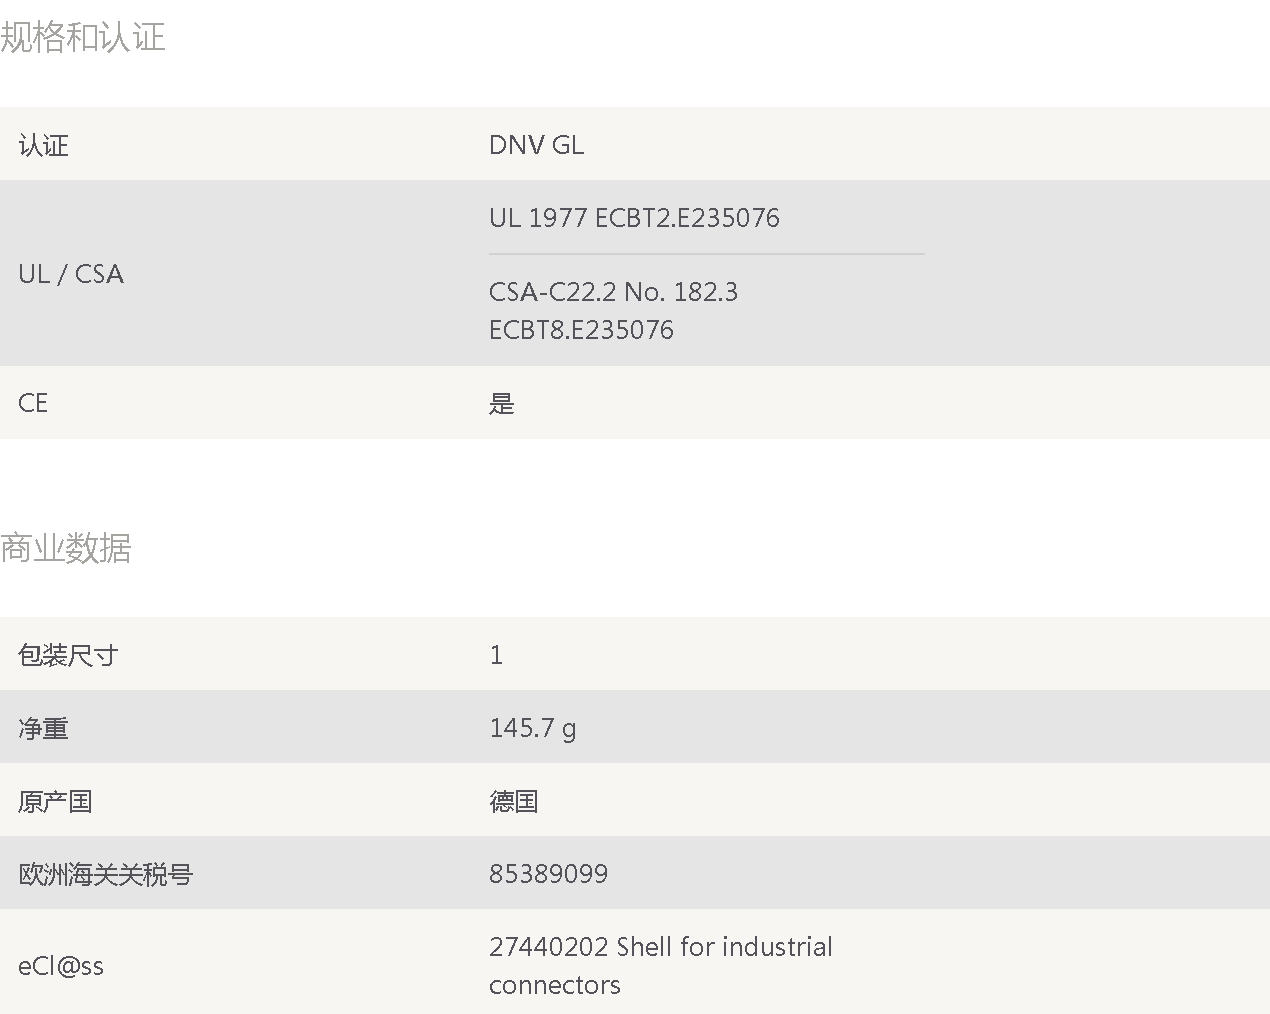Click the country value 德国

[514, 802]
